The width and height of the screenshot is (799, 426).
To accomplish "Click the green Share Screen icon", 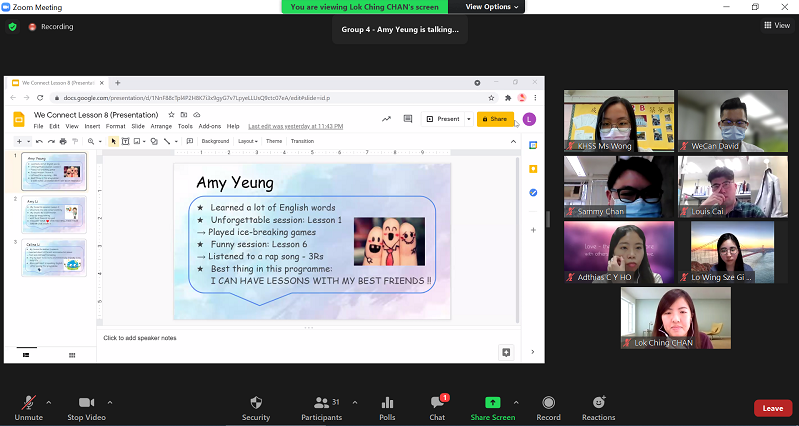I will coord(492,402).
